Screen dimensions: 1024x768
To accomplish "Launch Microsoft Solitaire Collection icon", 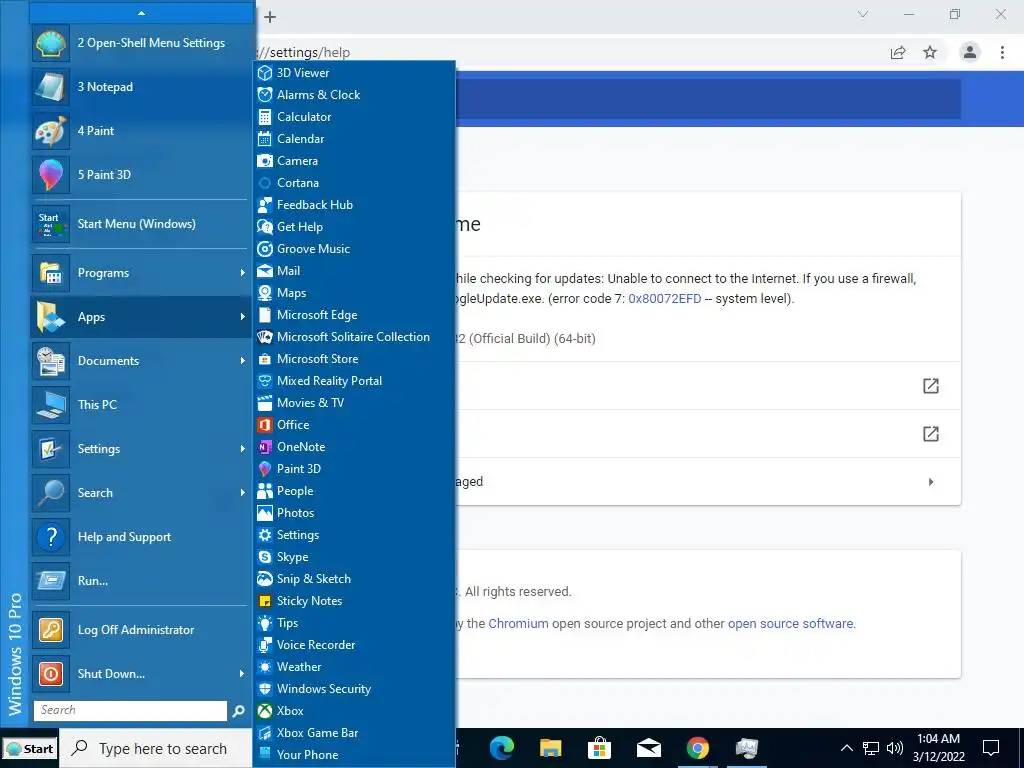I will 264,337.
